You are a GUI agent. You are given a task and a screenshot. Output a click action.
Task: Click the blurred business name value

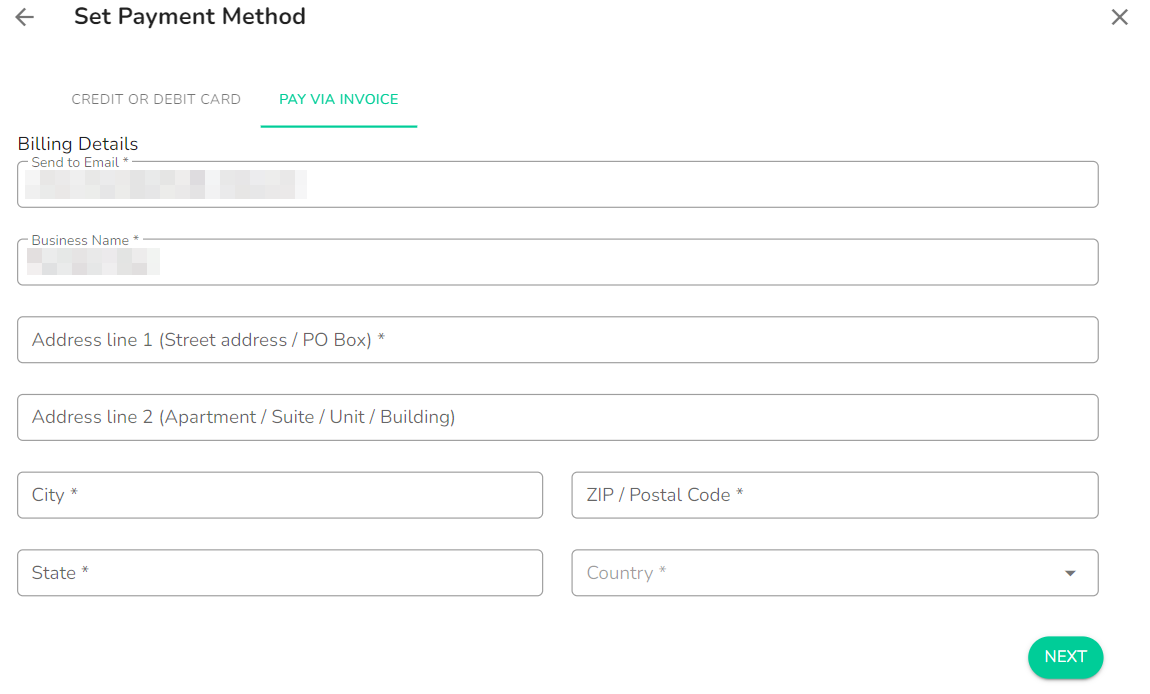(93, 262)
